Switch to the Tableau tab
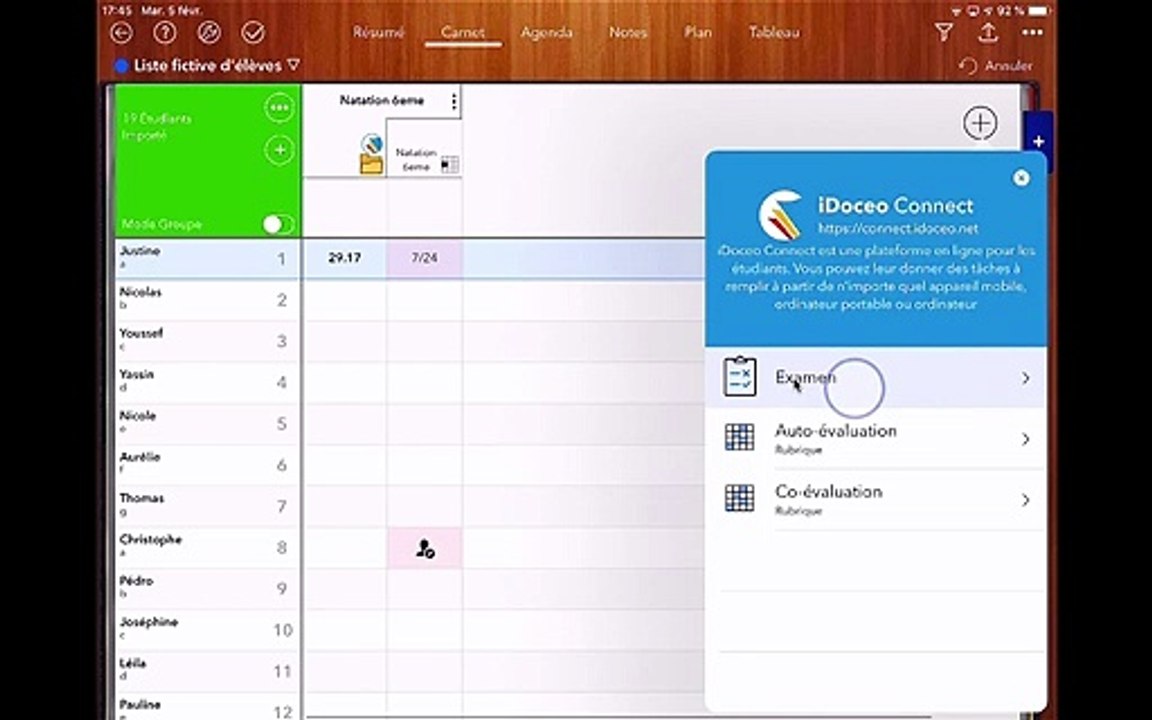Viewport: 1152px width, 720px height. pos(774,32)
